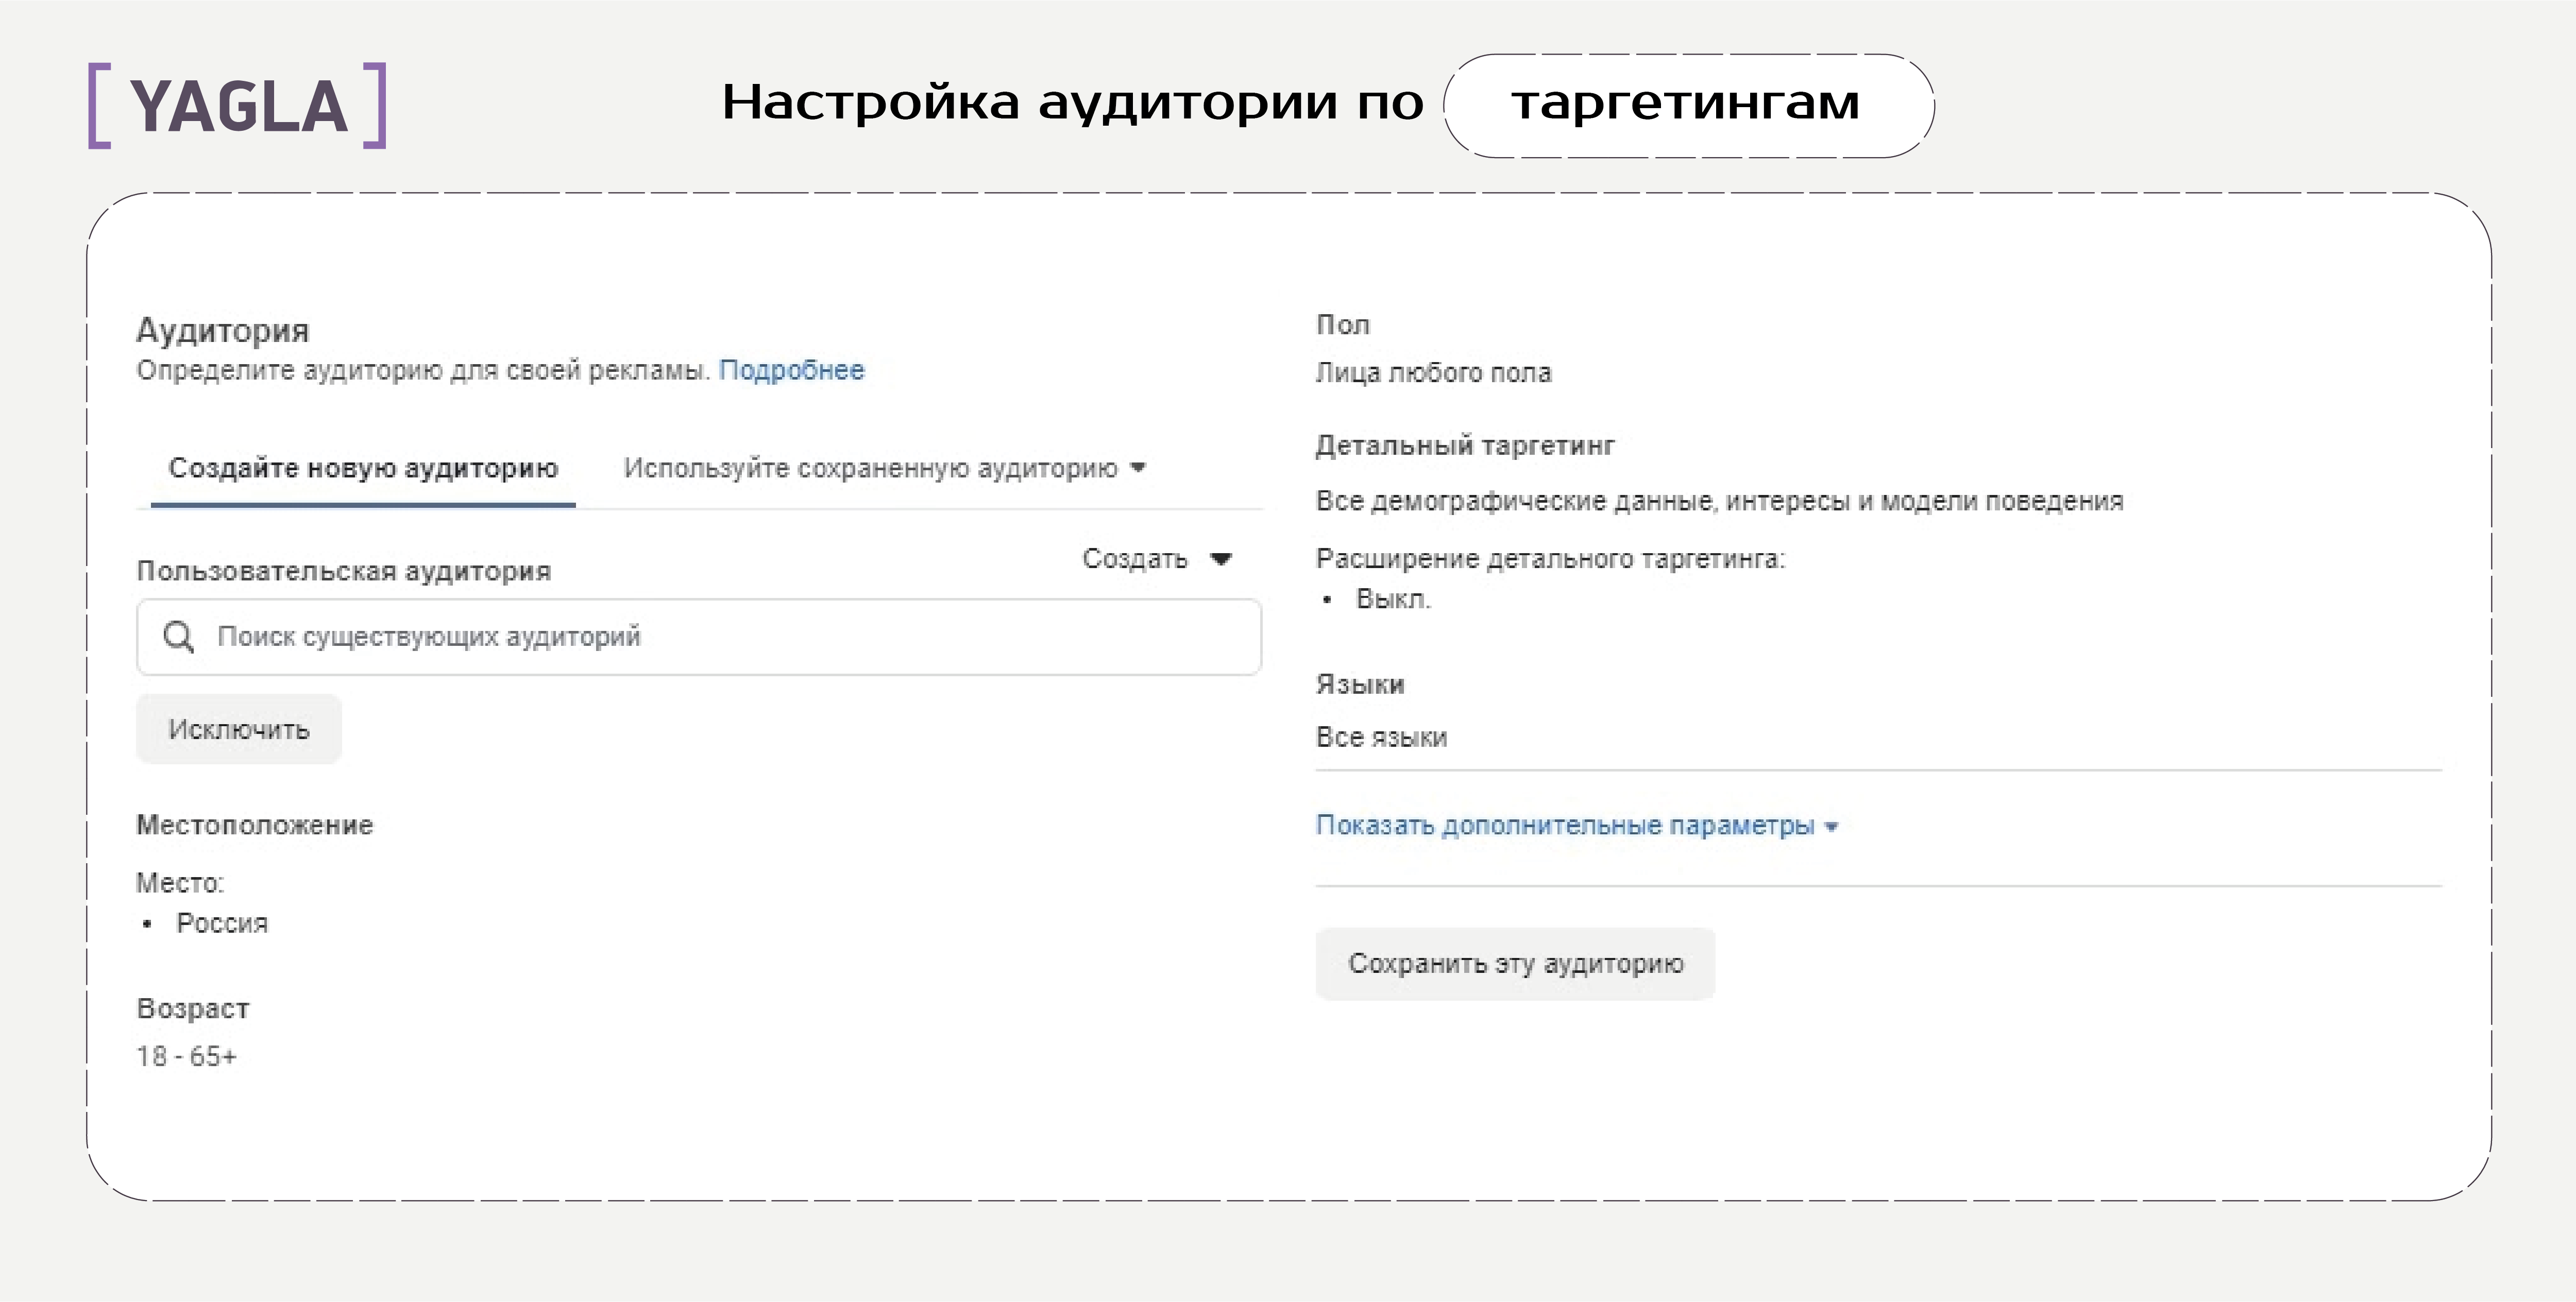
Task: Select the Россия location entry
Action: (x=222, y=923)
